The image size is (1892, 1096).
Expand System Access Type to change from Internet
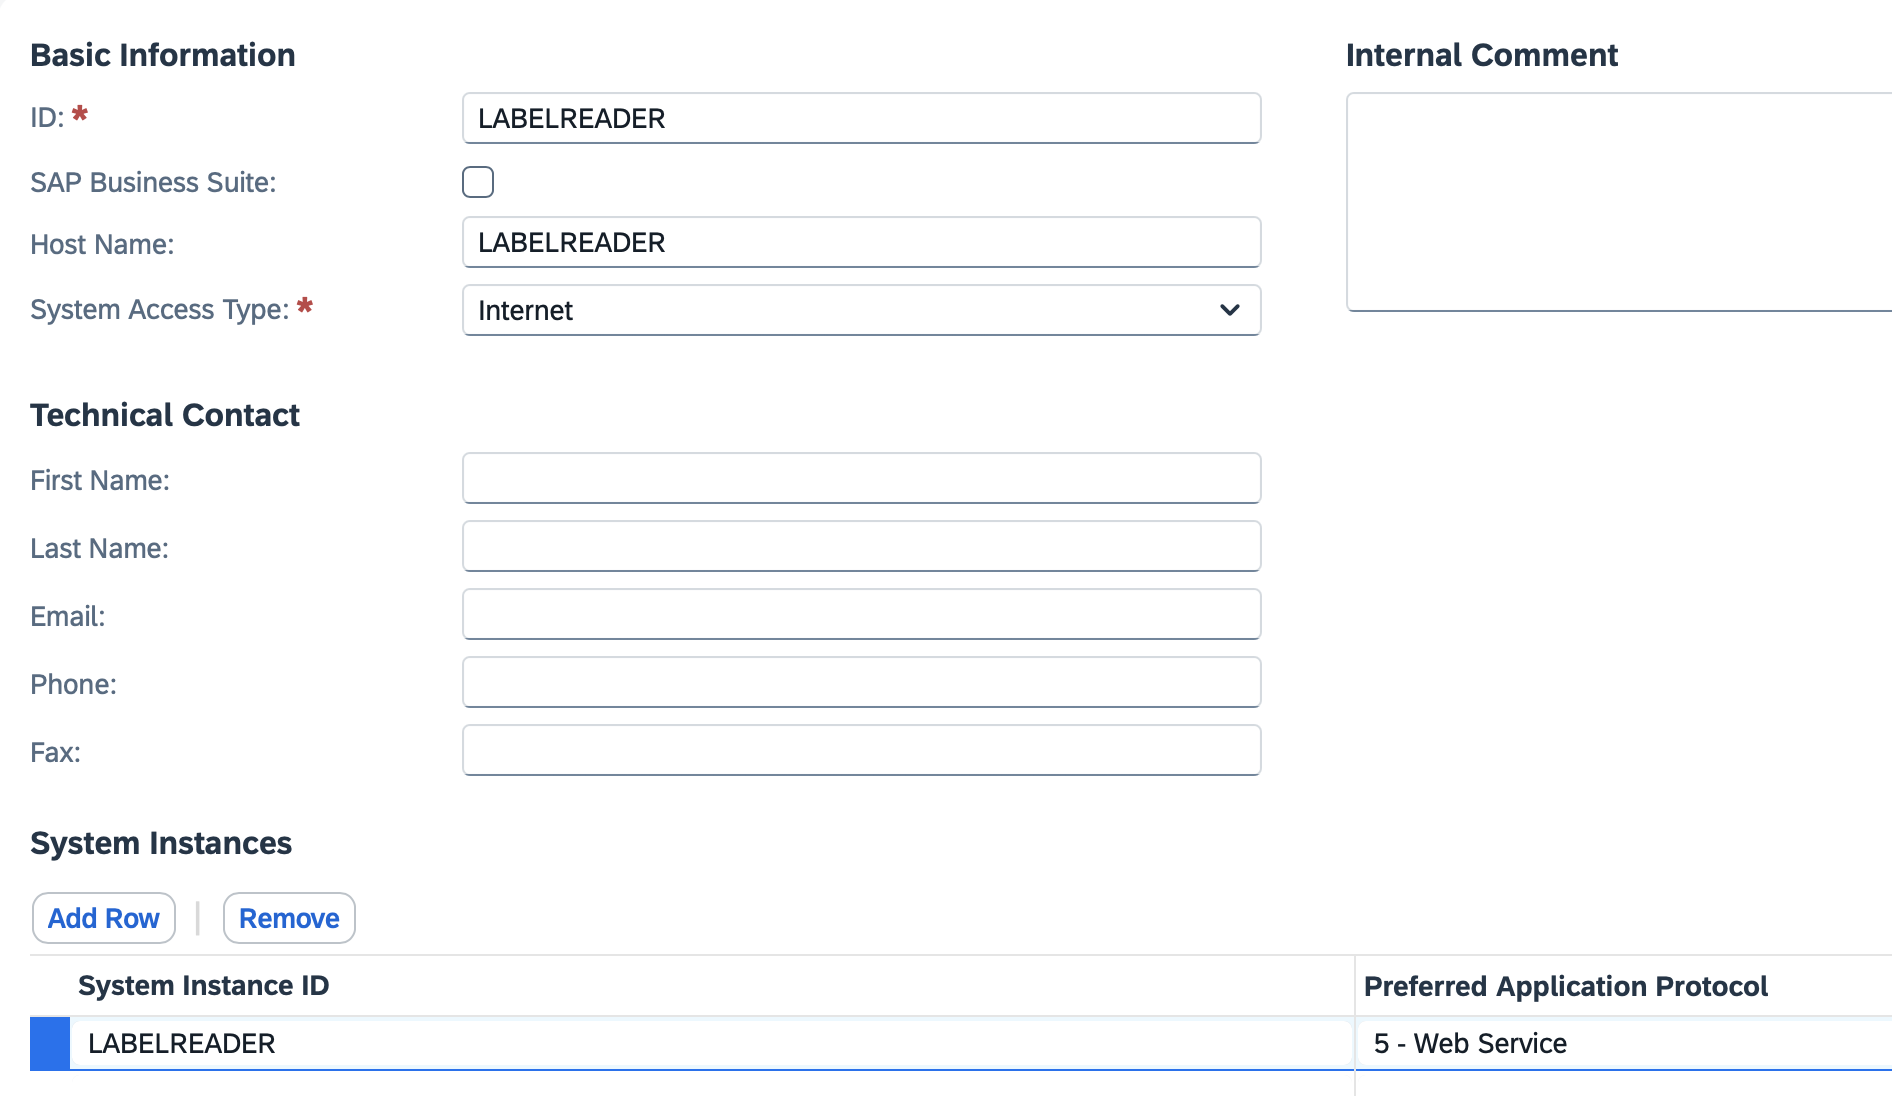[x=1231, y=310]
